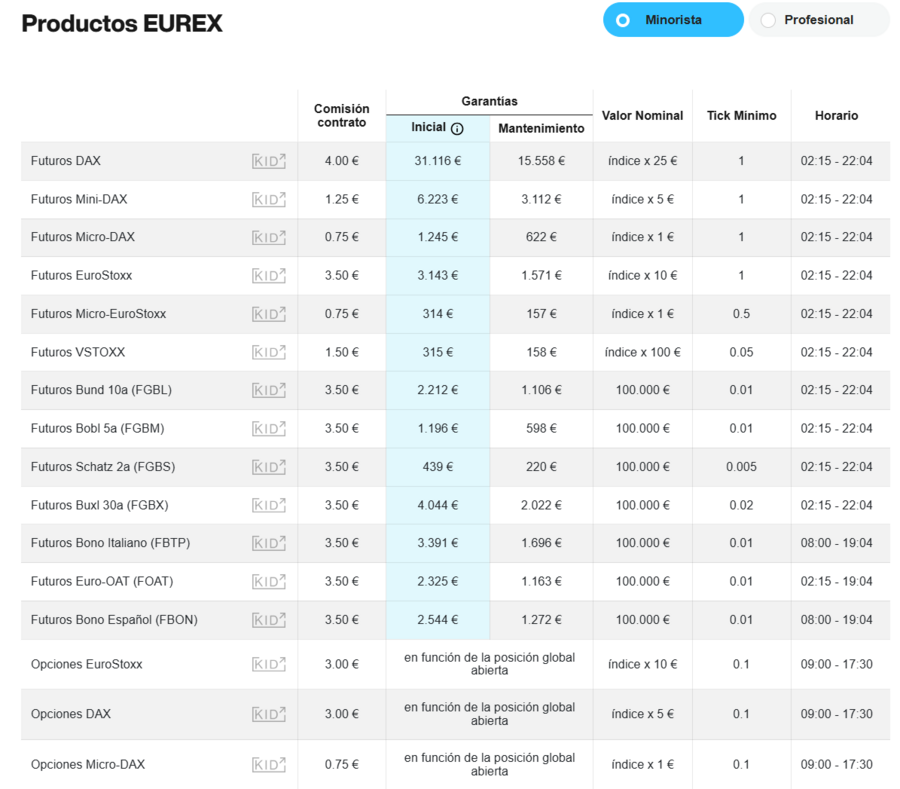
Task: Click the 4.00 € commission for DAX
Action: (342, 161)
